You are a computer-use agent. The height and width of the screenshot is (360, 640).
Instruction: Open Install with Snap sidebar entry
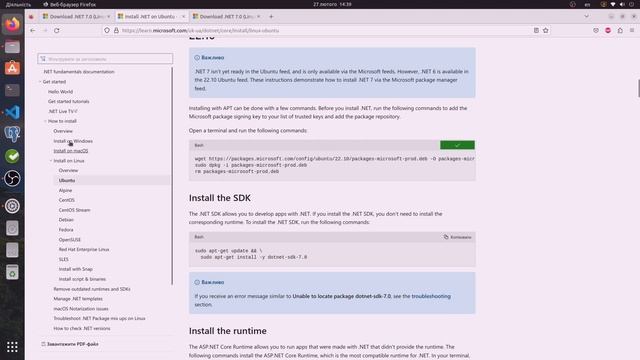pyautogui.click(x=76, y=269)
